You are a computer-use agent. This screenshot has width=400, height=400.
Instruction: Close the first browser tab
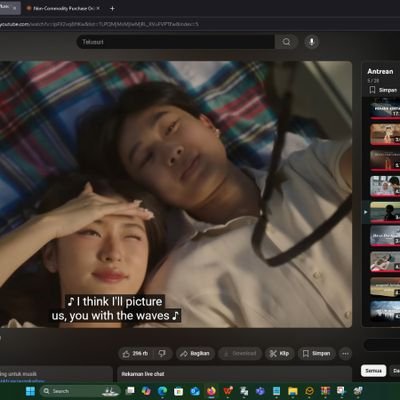coord(15,8)
